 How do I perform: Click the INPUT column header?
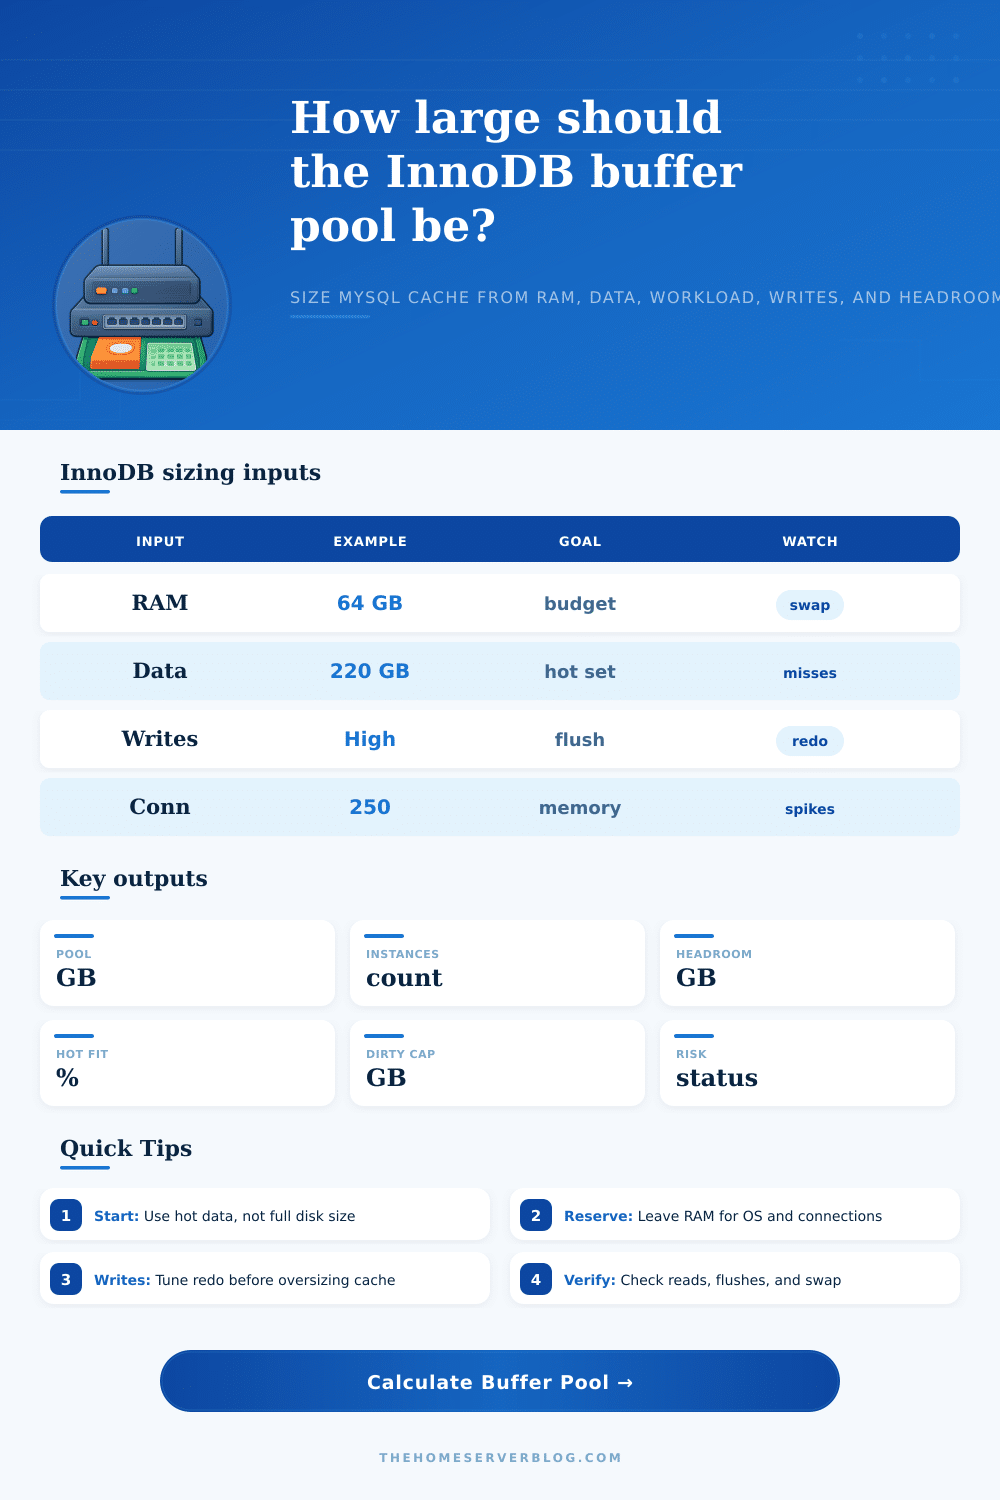[x=160, y=541]
